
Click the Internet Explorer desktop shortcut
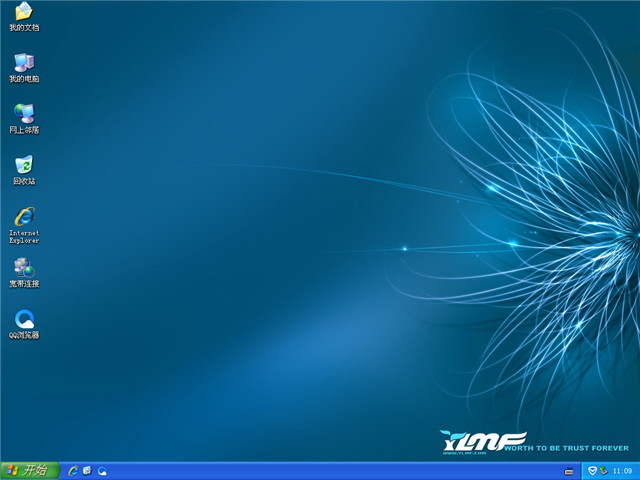24,215
